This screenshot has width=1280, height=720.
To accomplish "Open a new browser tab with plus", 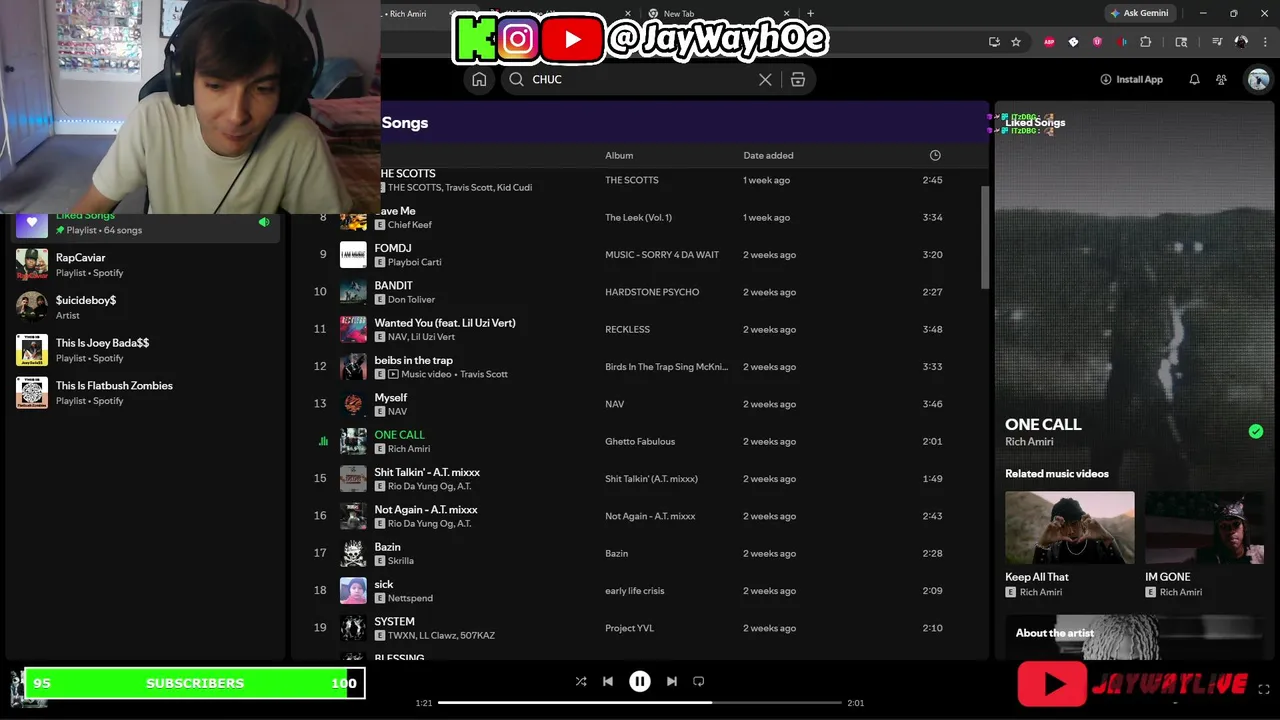I will [810, 13].
